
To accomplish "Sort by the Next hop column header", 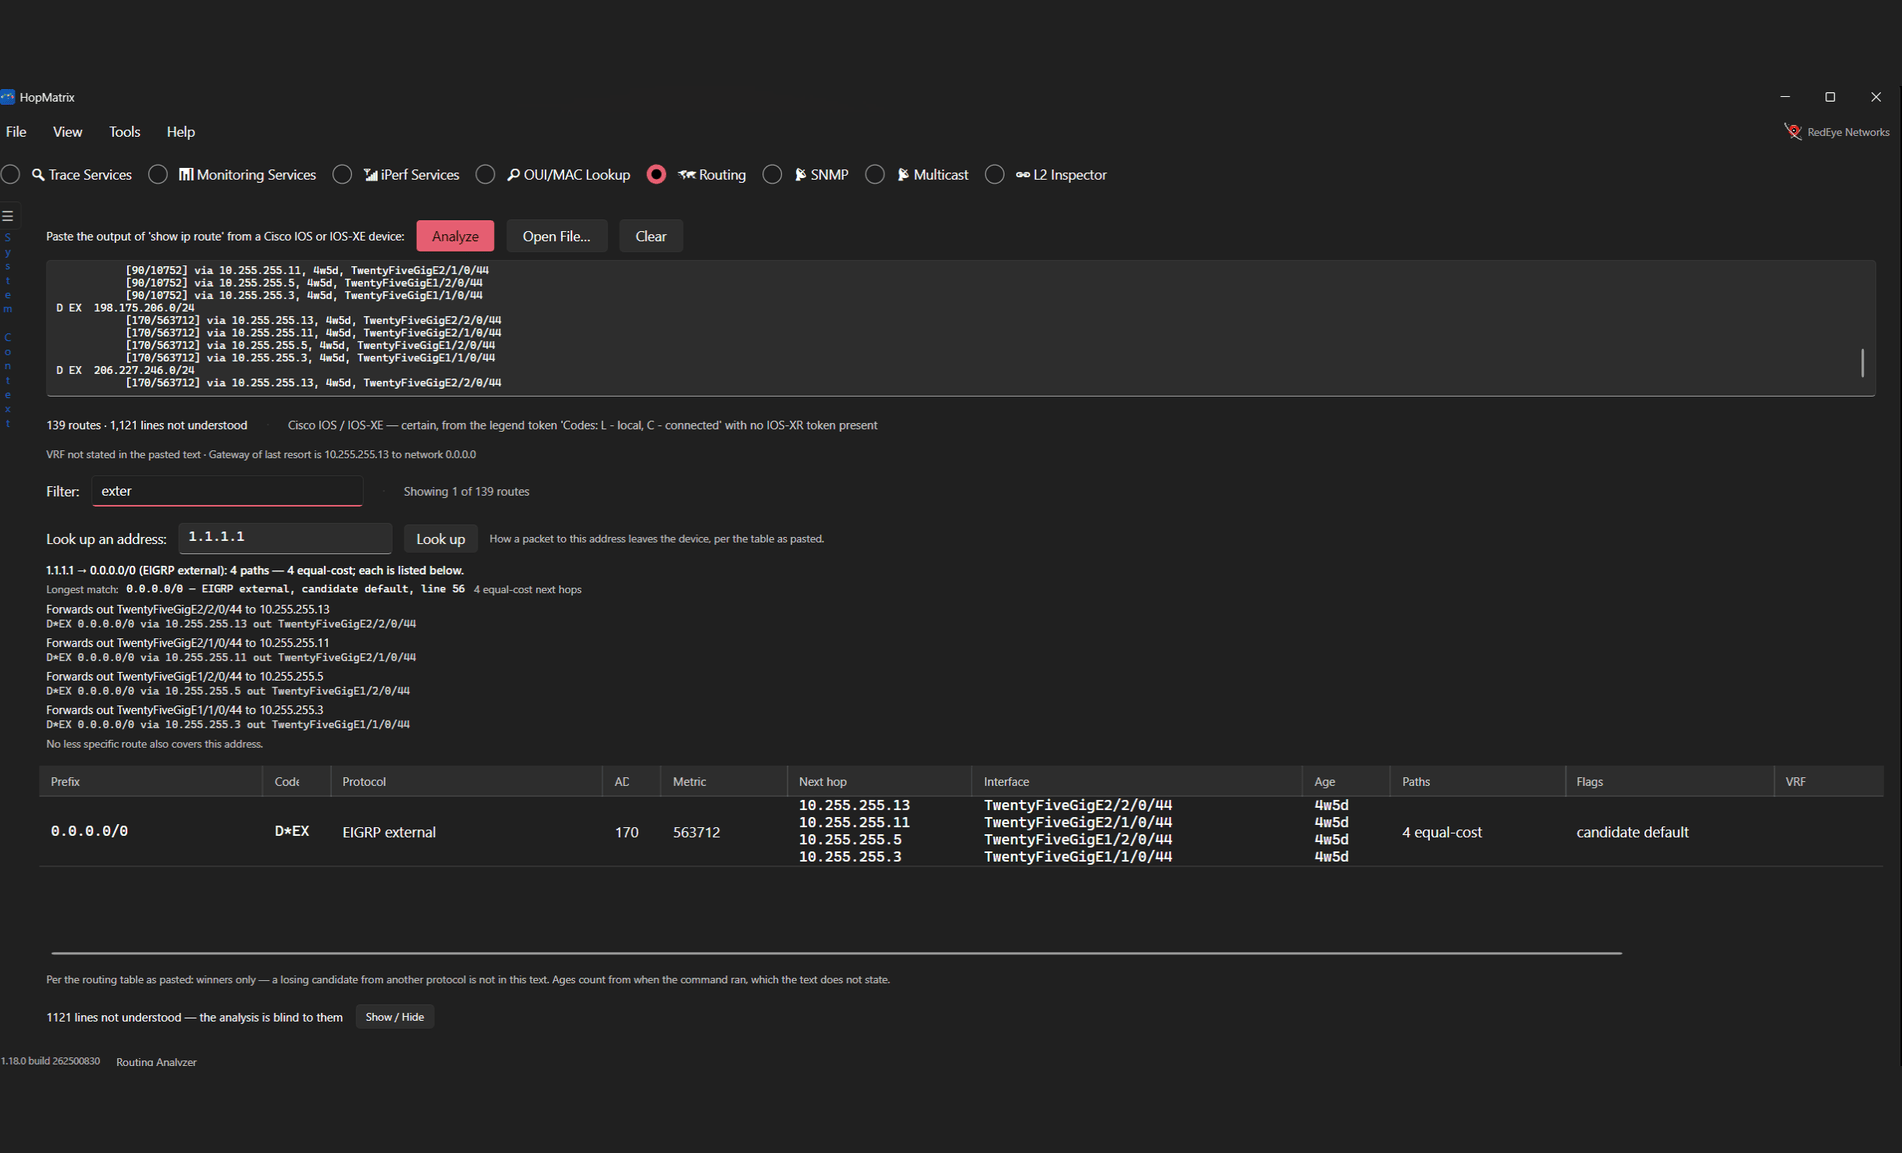I will pos(879,782).
